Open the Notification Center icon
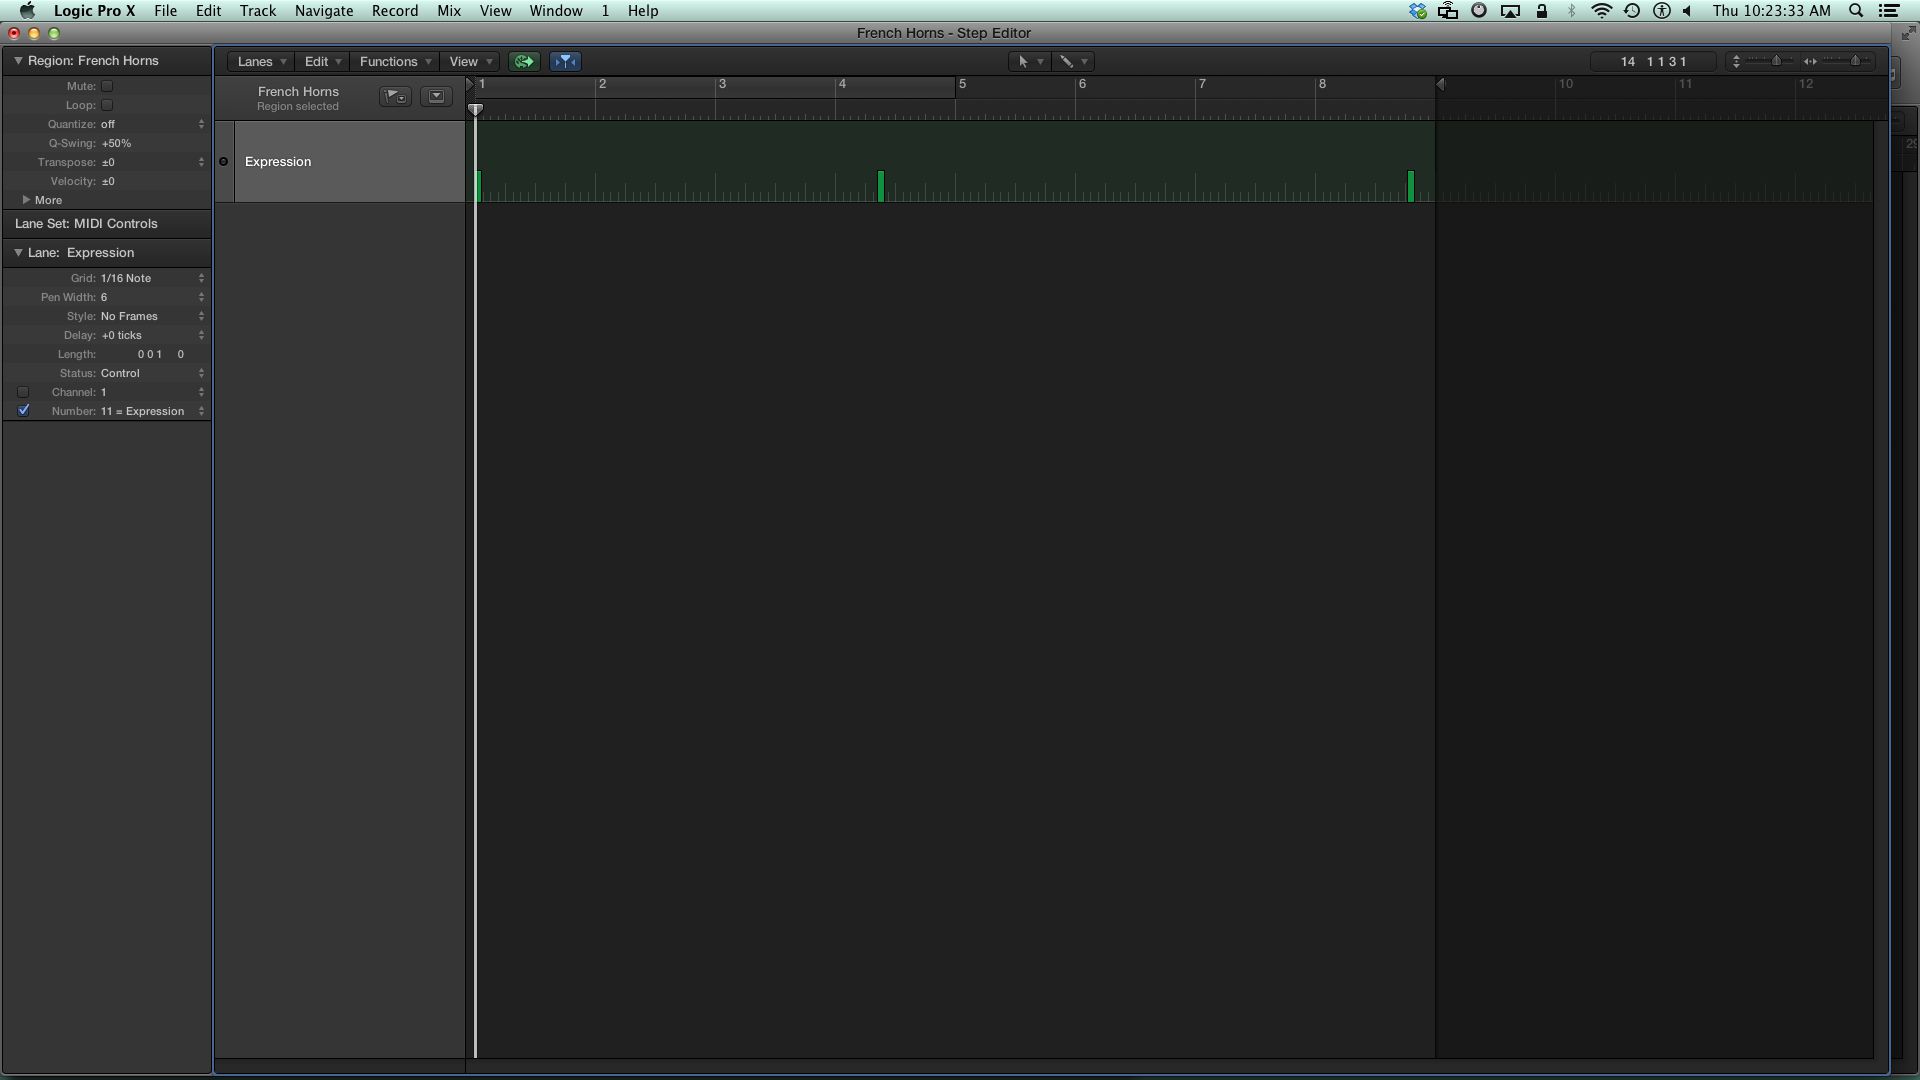This screenshot has width=1920, height=1080. 1889,11
